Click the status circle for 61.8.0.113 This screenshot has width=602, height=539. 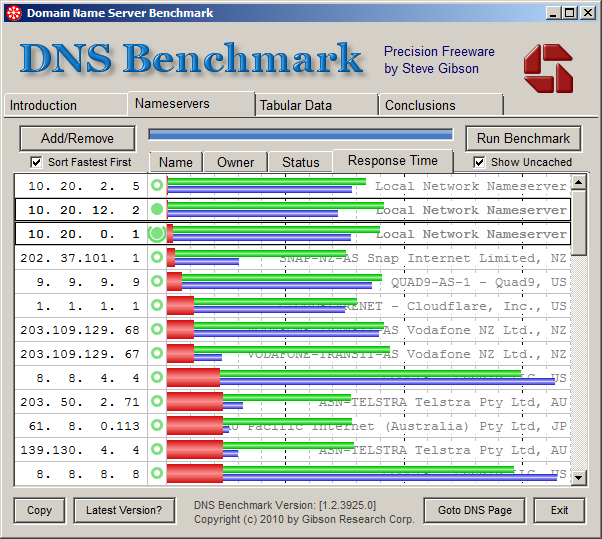[157, 425]
